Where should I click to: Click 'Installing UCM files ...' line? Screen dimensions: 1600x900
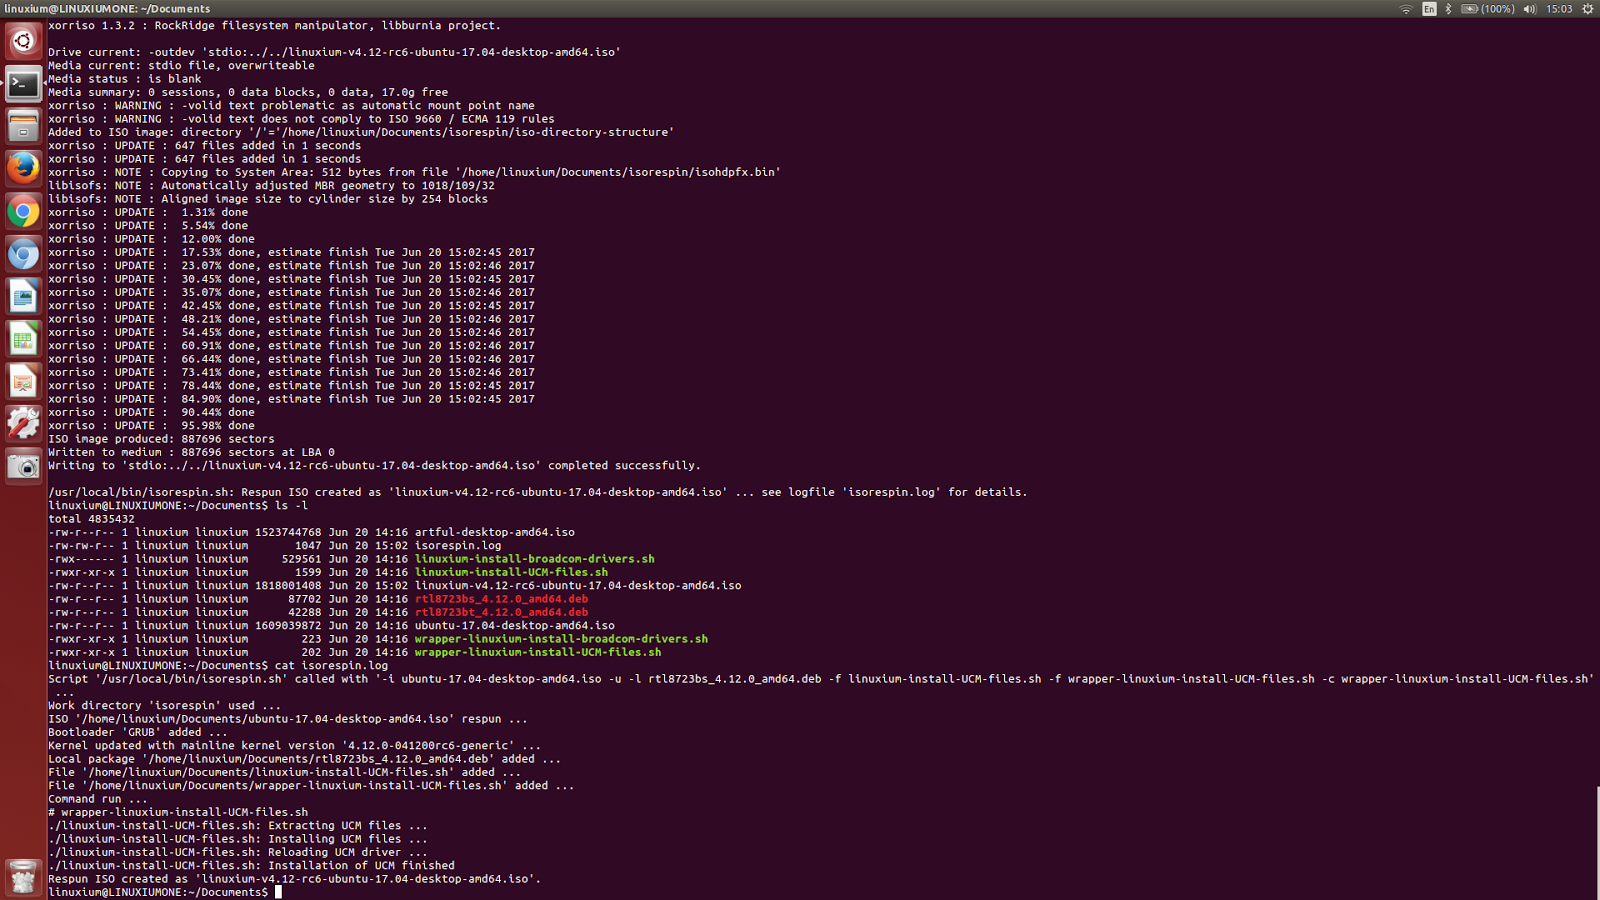tap(238, 839)
